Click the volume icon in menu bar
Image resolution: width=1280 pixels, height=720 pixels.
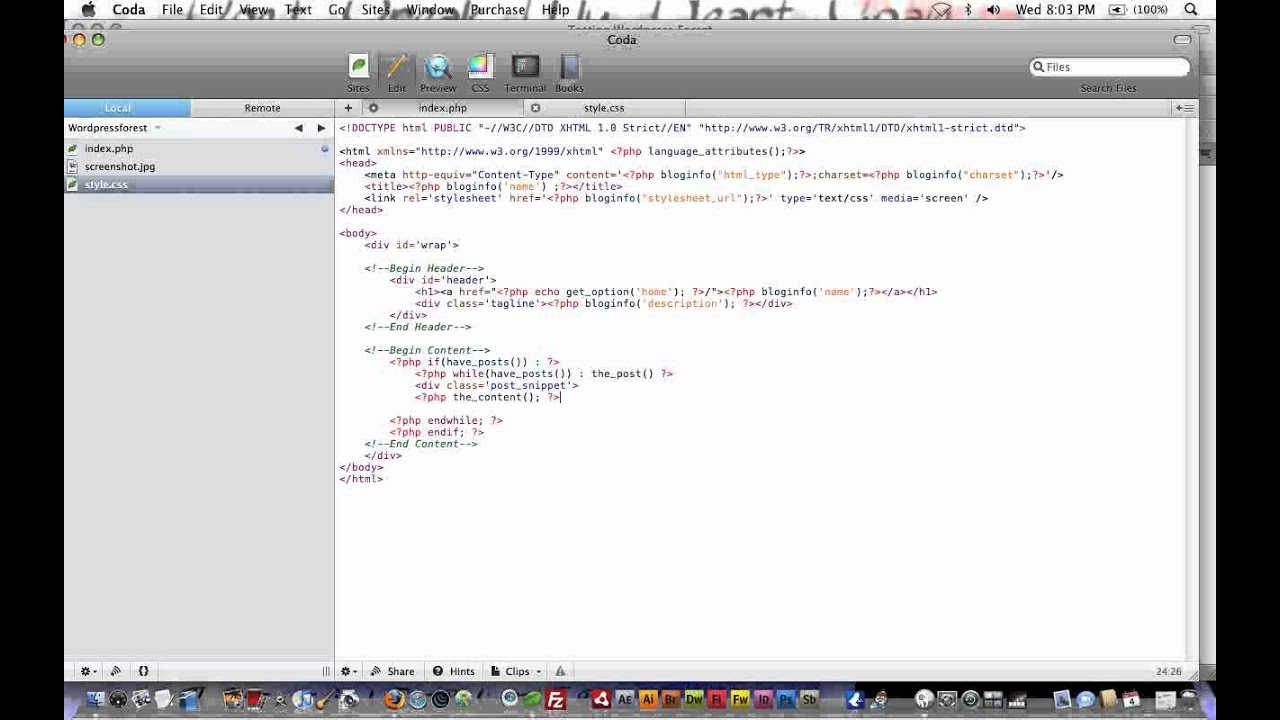[x=993, y=9]
